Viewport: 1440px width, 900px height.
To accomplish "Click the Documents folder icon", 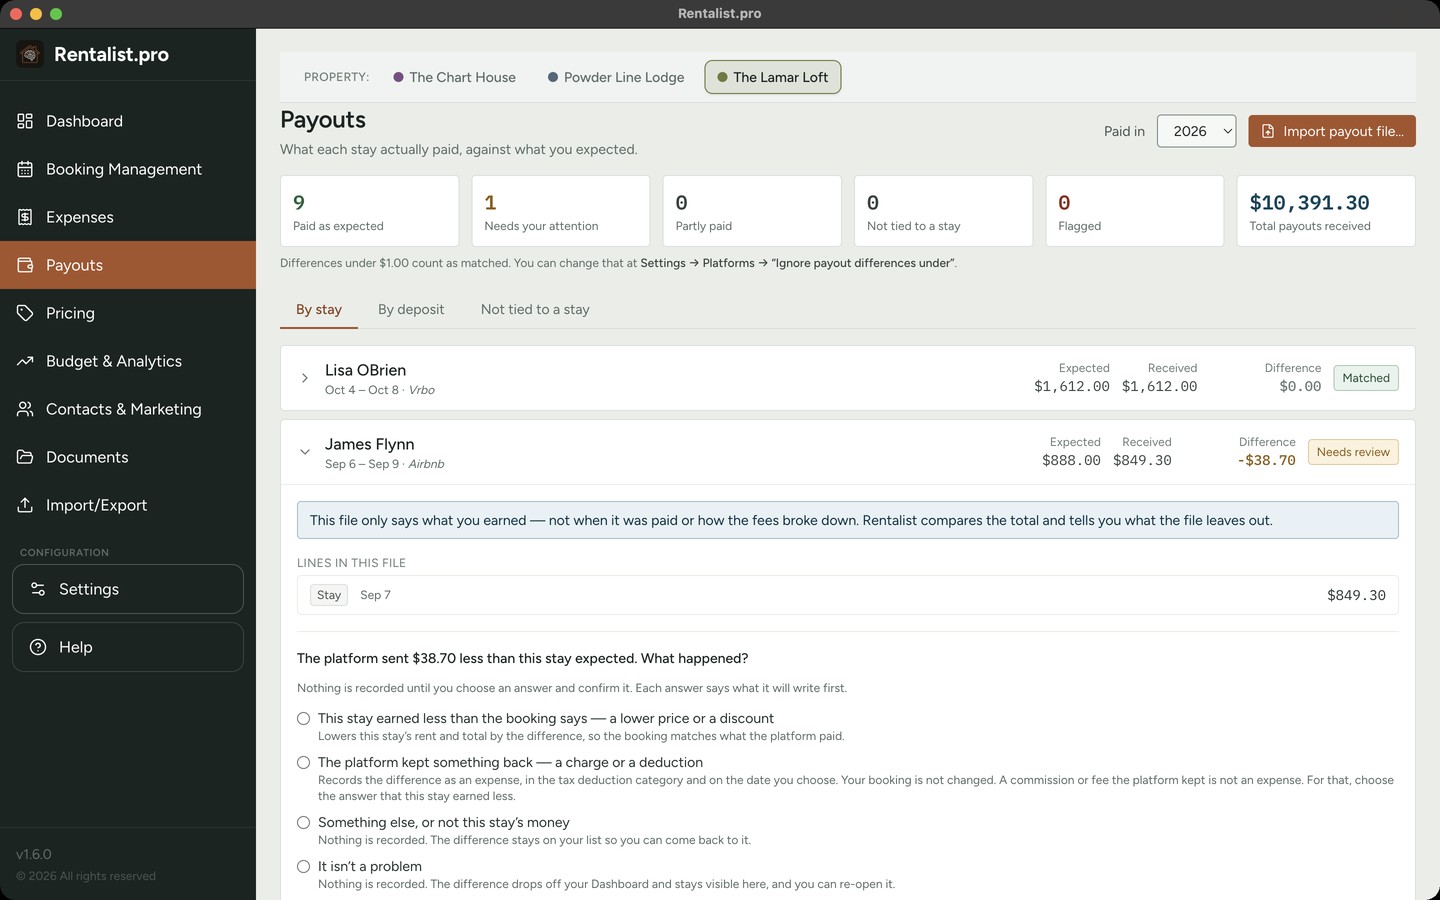I will tap(25, 457).
